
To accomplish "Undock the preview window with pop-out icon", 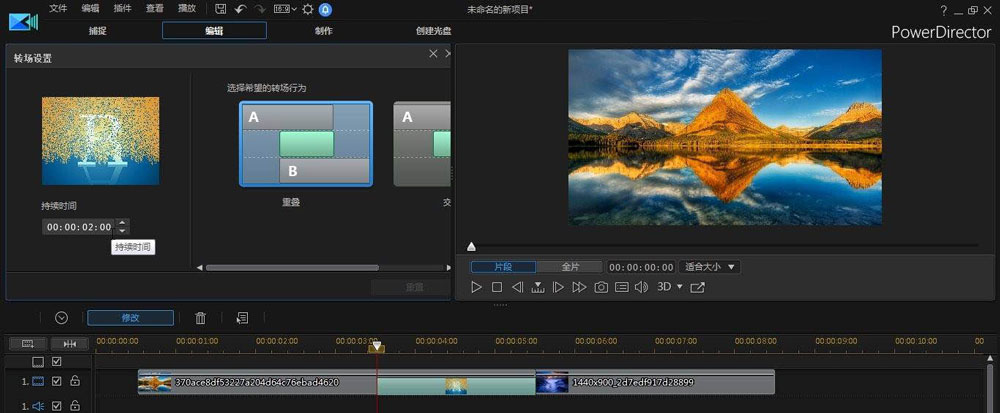I will 697,287.
